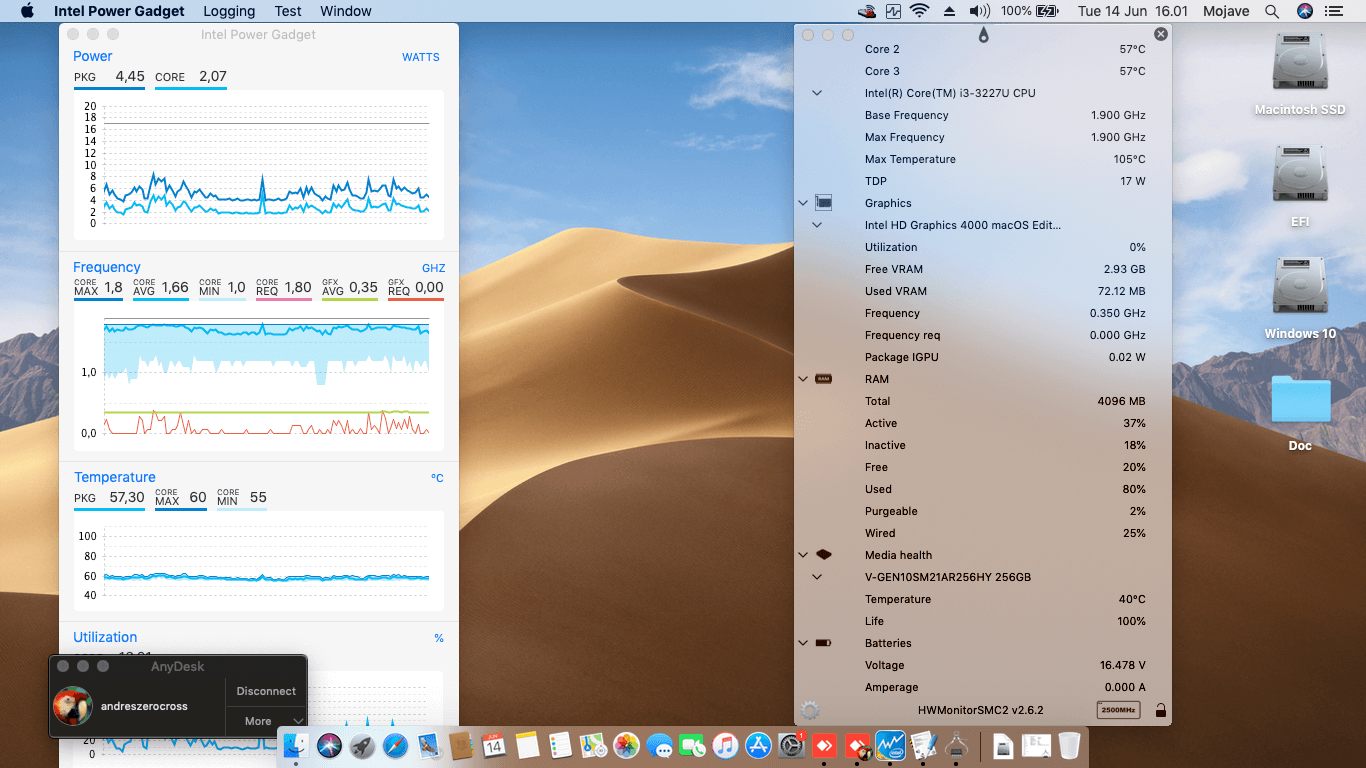This screenshot has height=768, width=1366.
Task: Open the Test menu
Action: (288, 11)
